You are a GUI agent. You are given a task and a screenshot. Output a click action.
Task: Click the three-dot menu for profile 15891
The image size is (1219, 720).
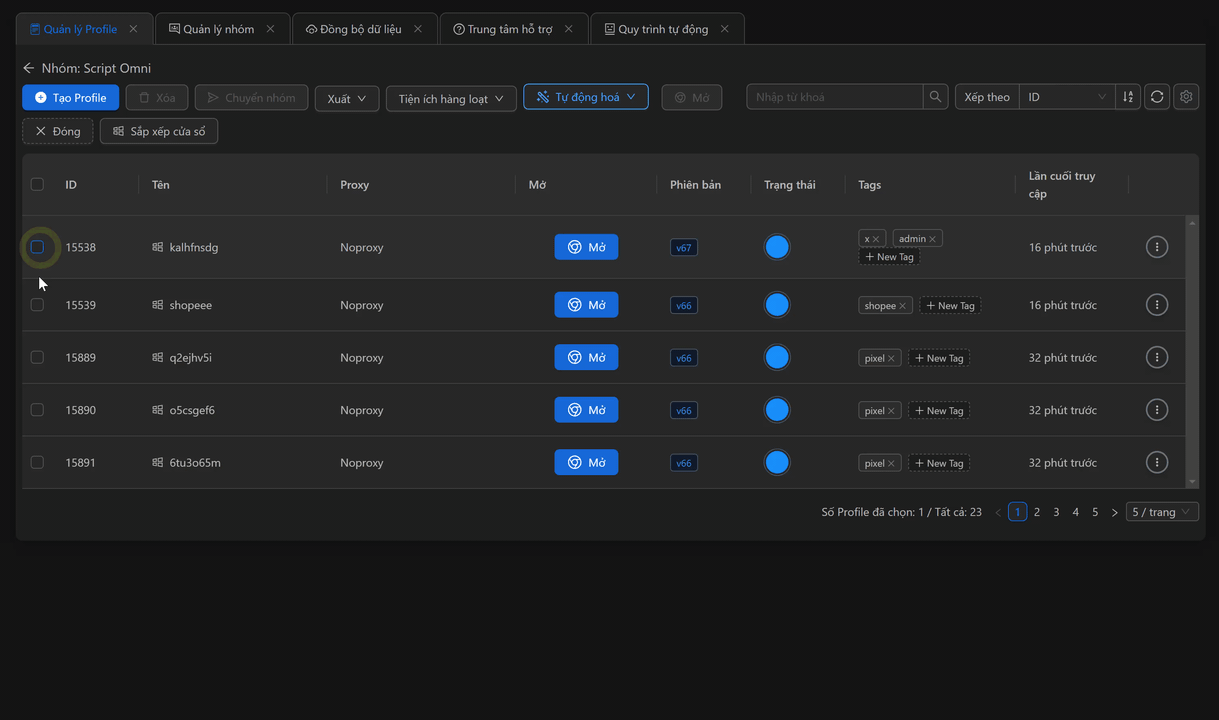pos(1157,462)
